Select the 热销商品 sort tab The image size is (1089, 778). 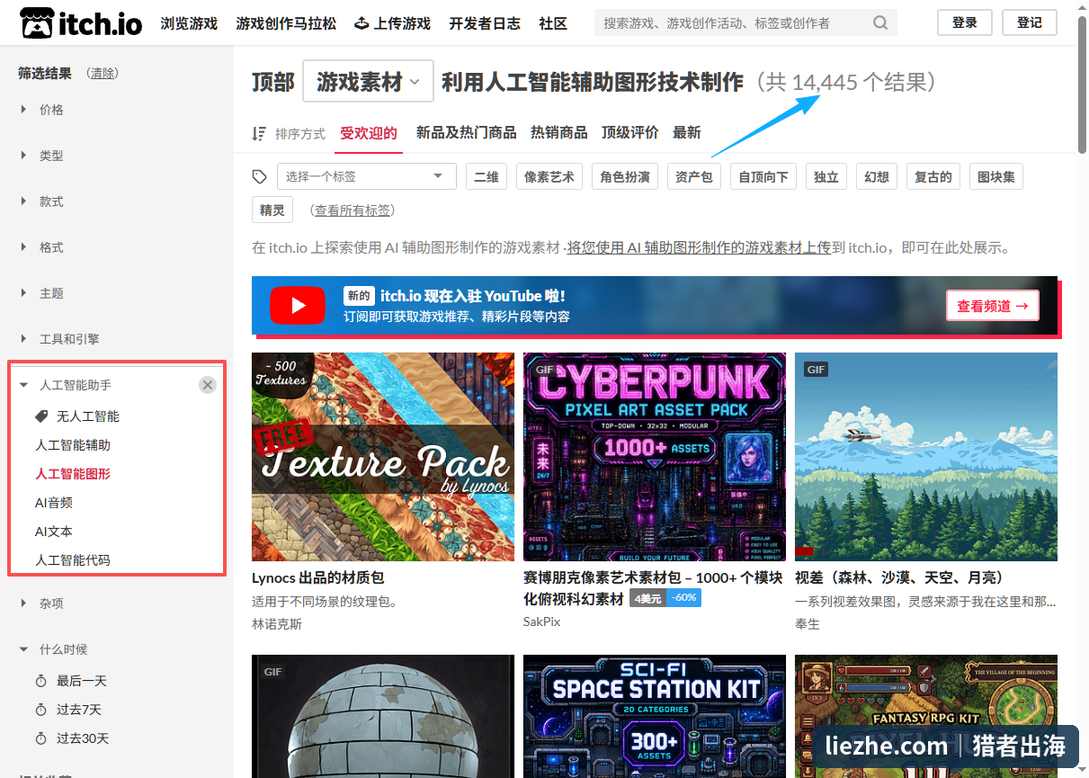[559, 133]
